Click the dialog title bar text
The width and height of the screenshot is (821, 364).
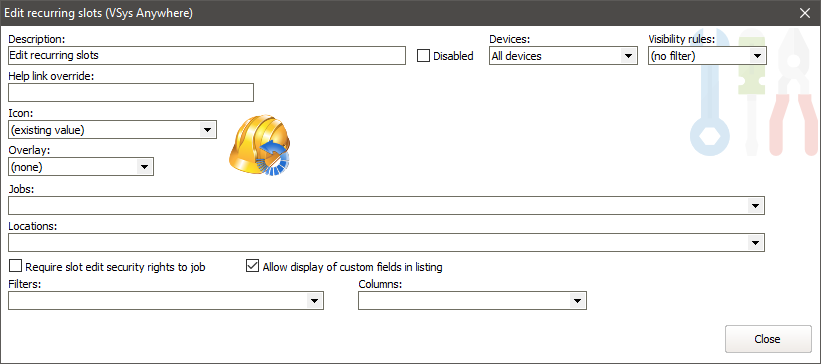click(98, 13)
